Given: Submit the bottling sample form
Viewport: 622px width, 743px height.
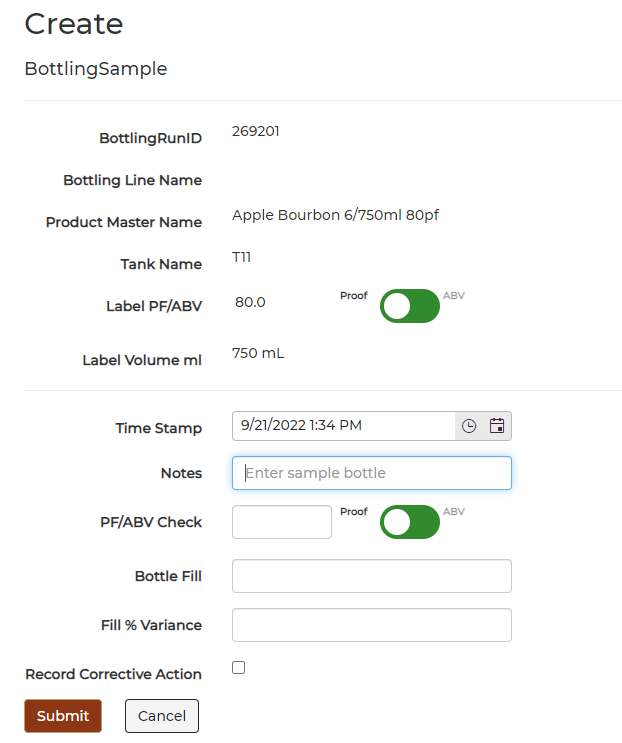Looking at the screenshot, I should (63, 716).
